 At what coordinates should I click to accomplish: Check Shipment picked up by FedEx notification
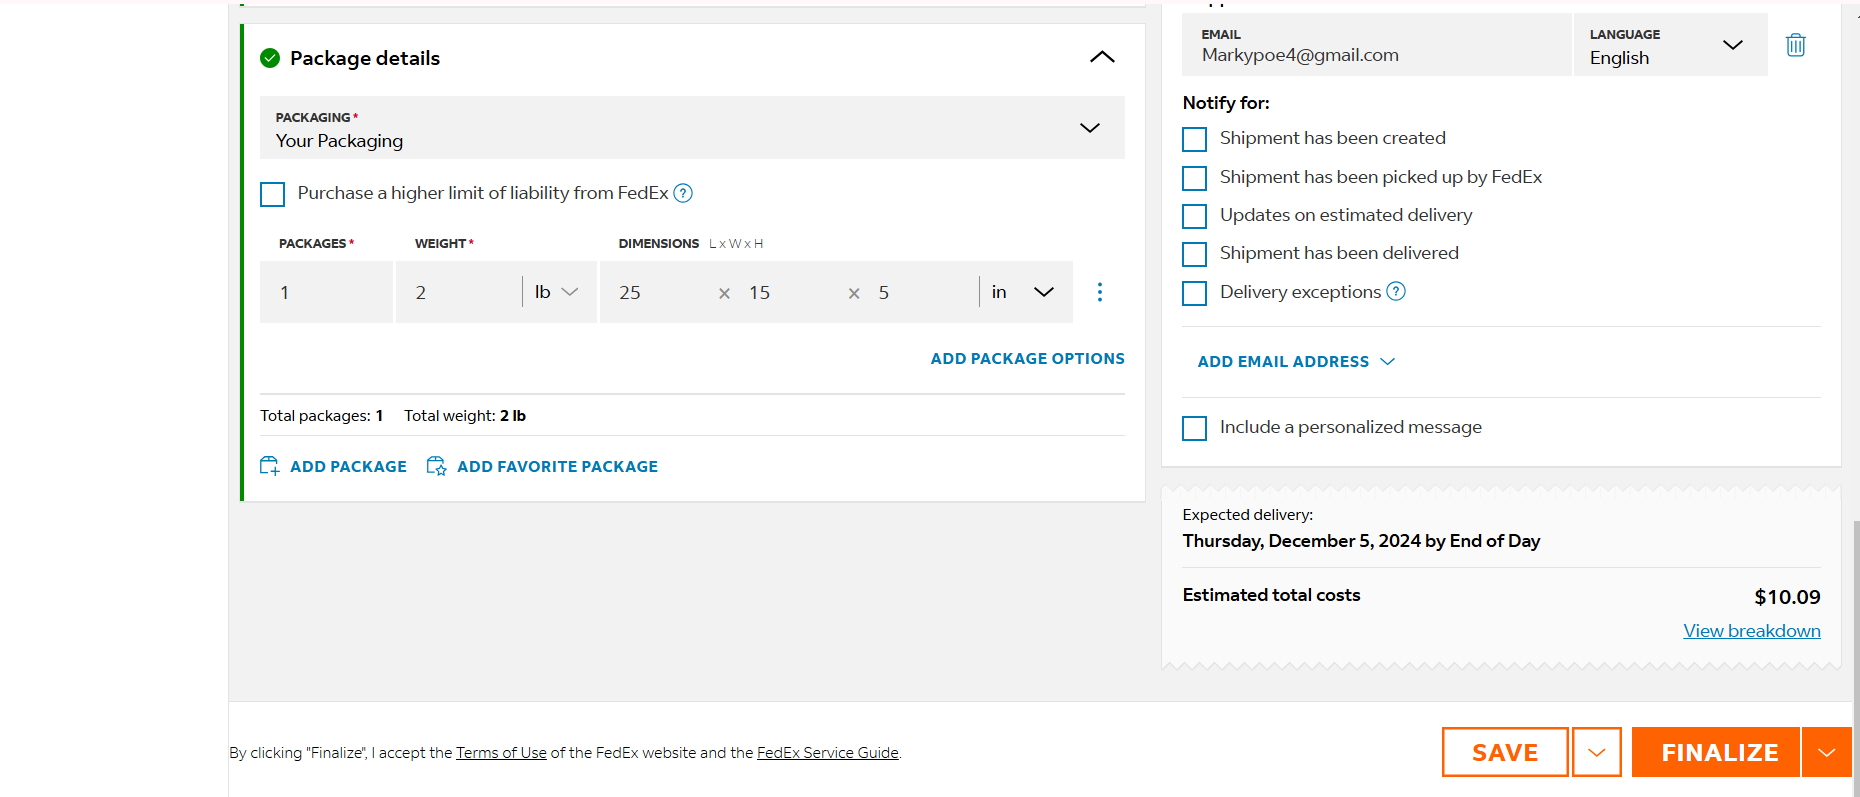point(1194,178)
